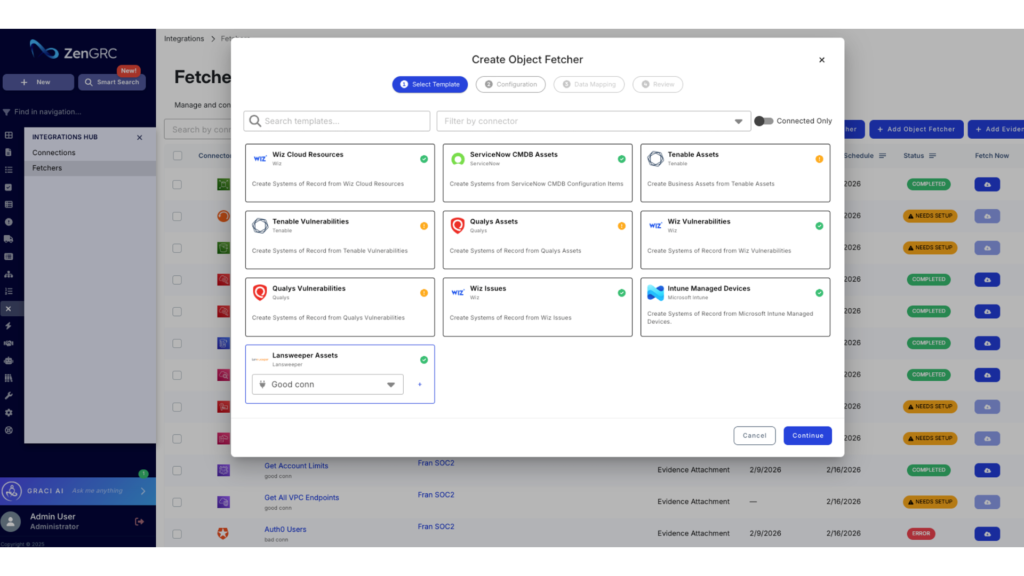Click the Lansweeper Assets logo icon
1024x576 pixels.
click(260, 359)
